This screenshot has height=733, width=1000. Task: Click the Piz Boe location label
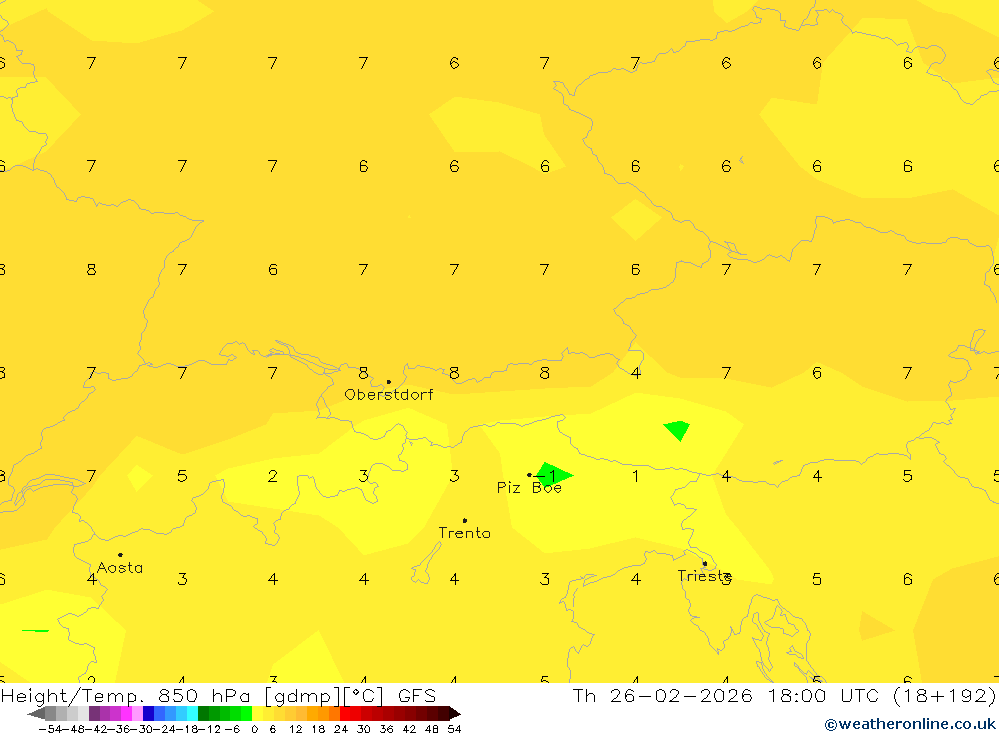[x=529, y=488]
